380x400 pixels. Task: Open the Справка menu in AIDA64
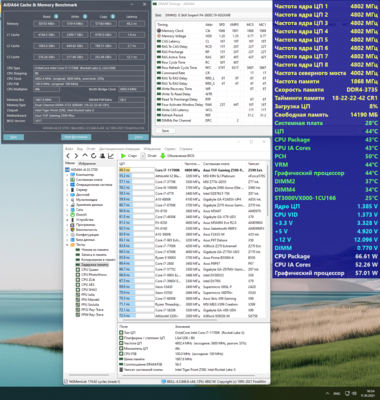pyautogui.click(x=186, y=149)
